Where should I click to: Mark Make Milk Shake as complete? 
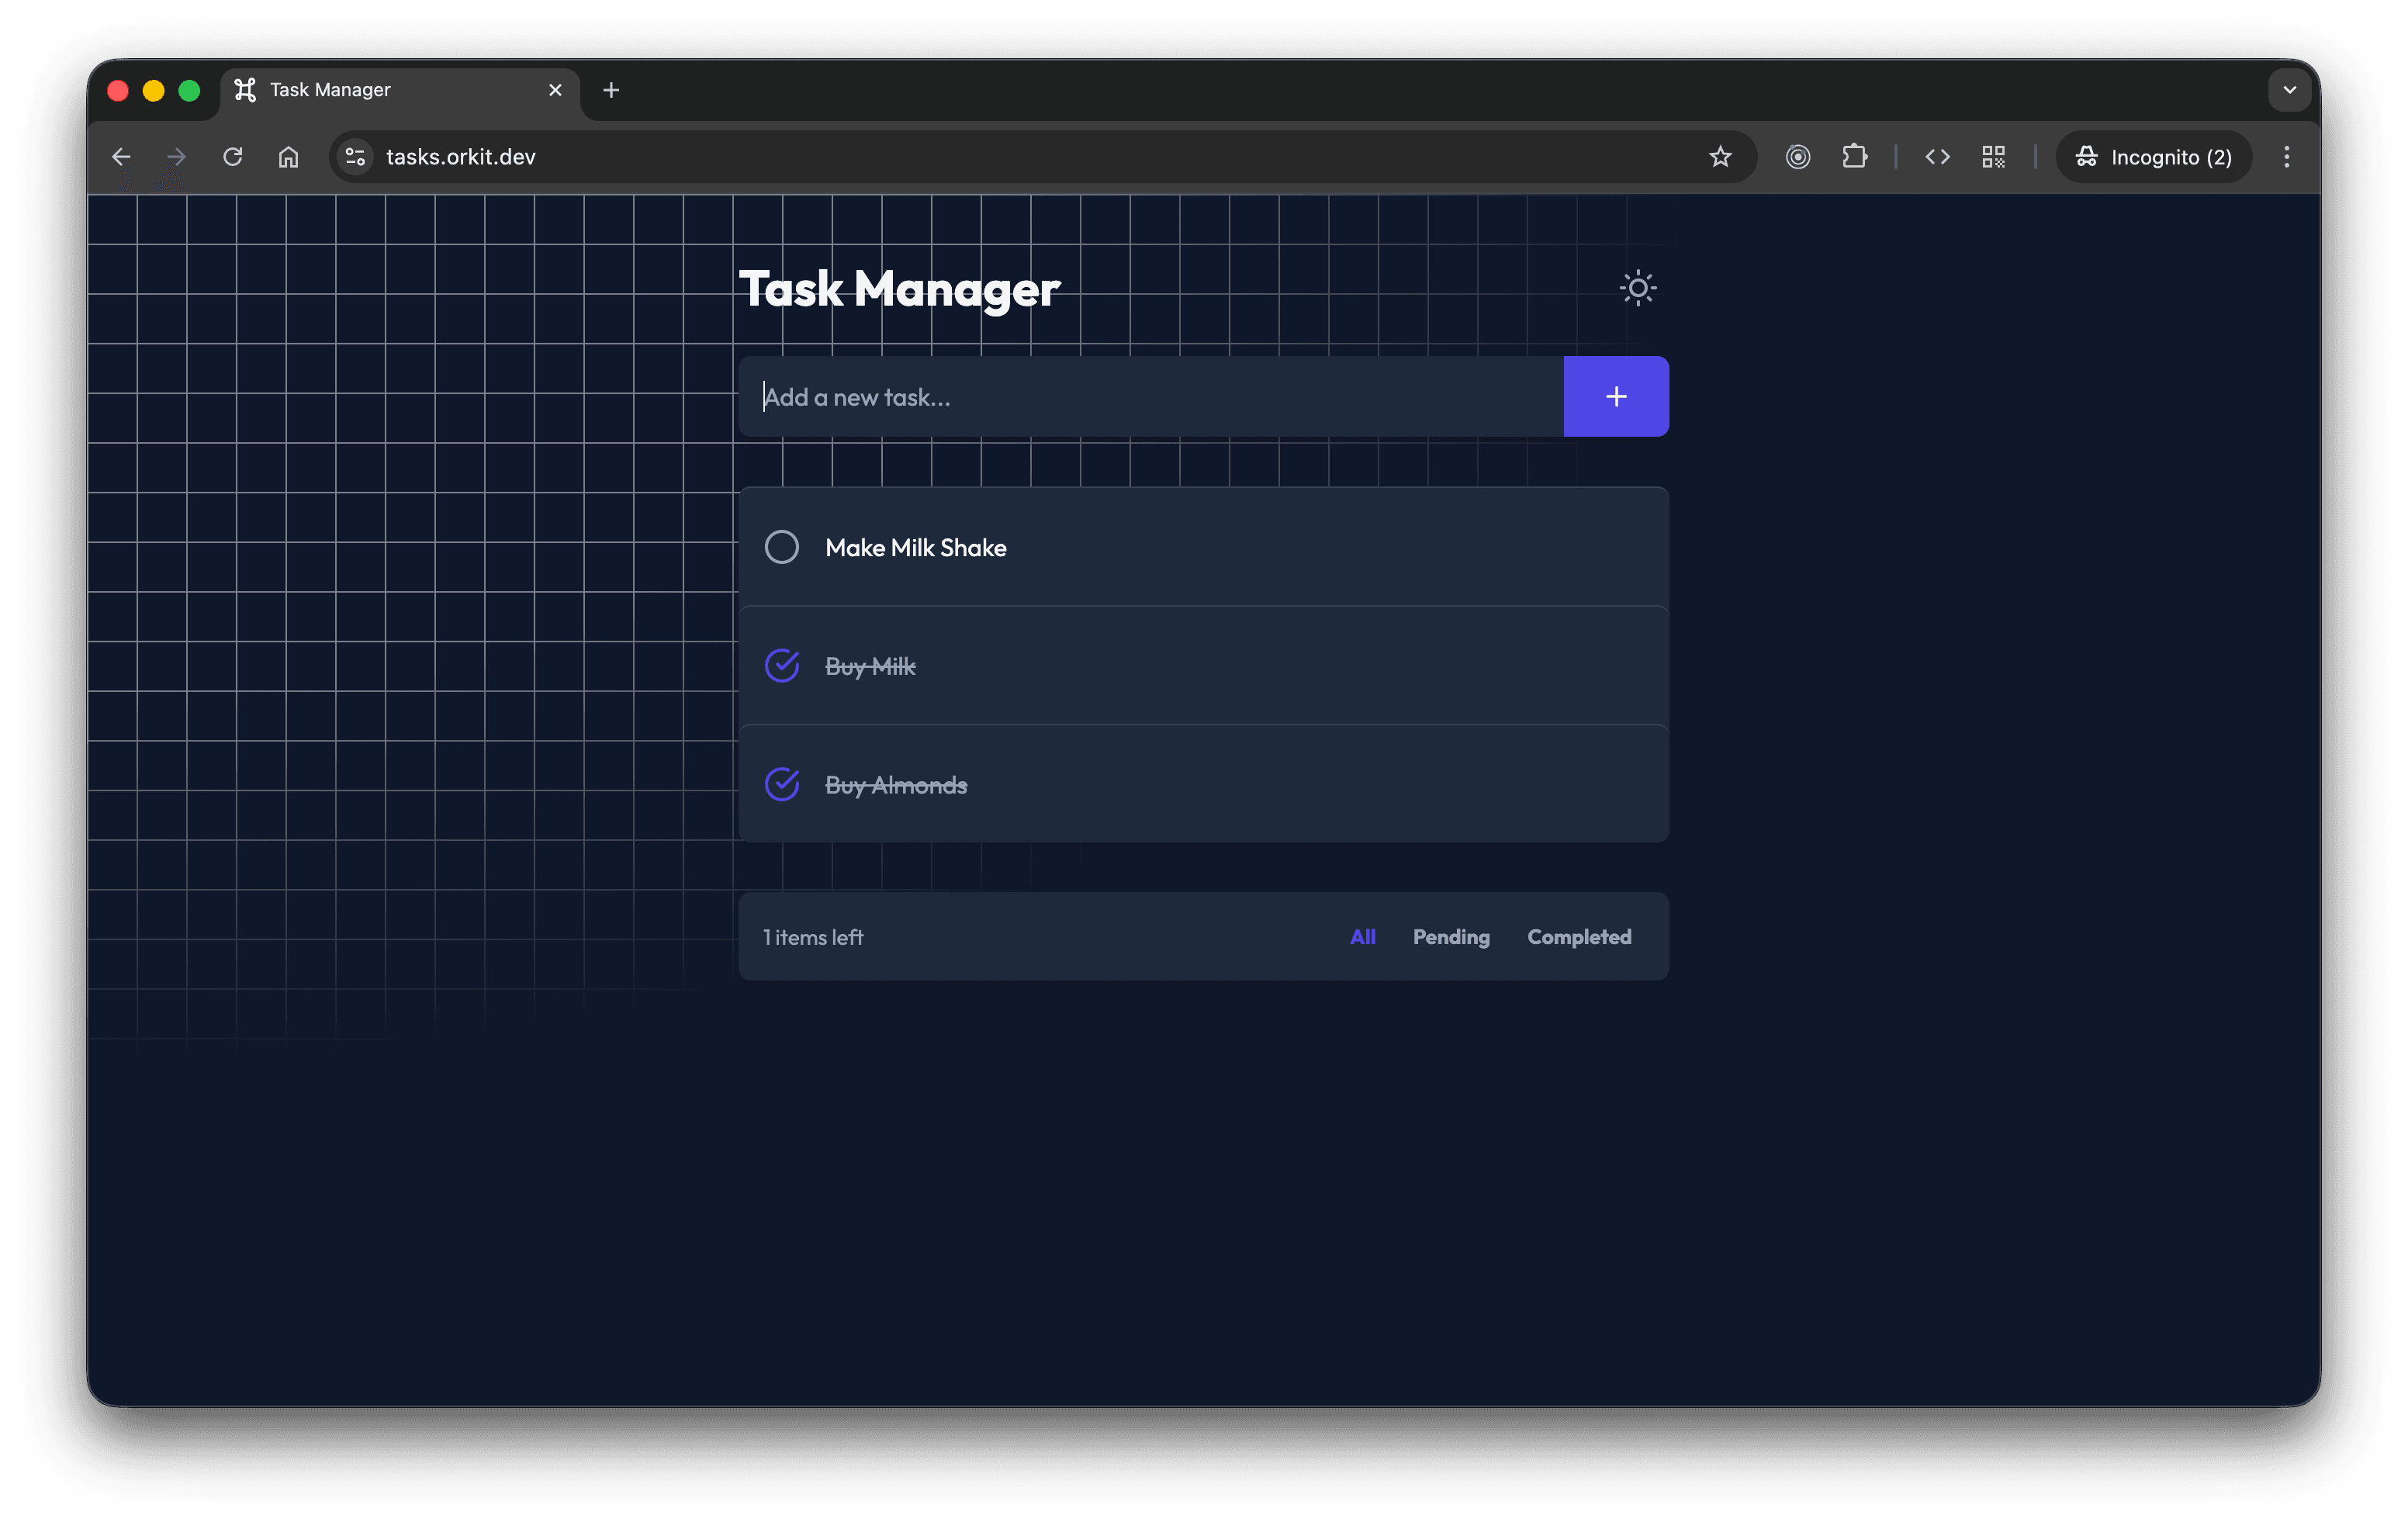(x=781, y=547)
